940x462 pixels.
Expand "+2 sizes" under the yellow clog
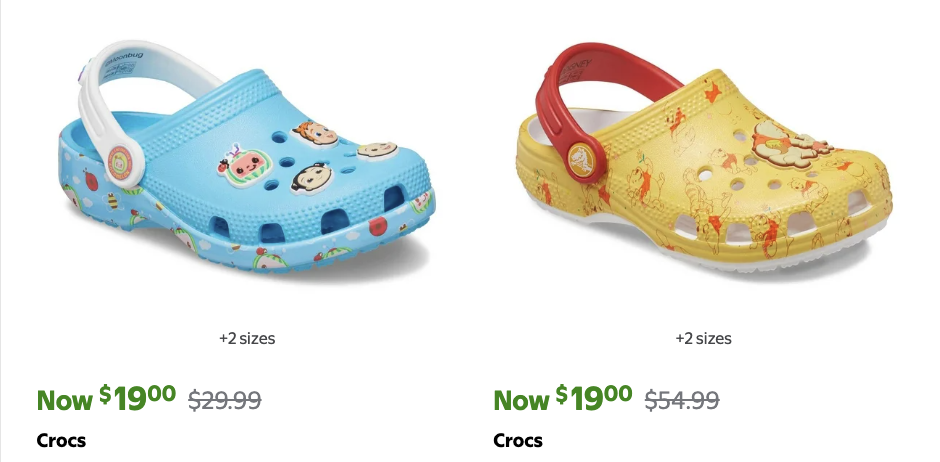coord(703,339)
